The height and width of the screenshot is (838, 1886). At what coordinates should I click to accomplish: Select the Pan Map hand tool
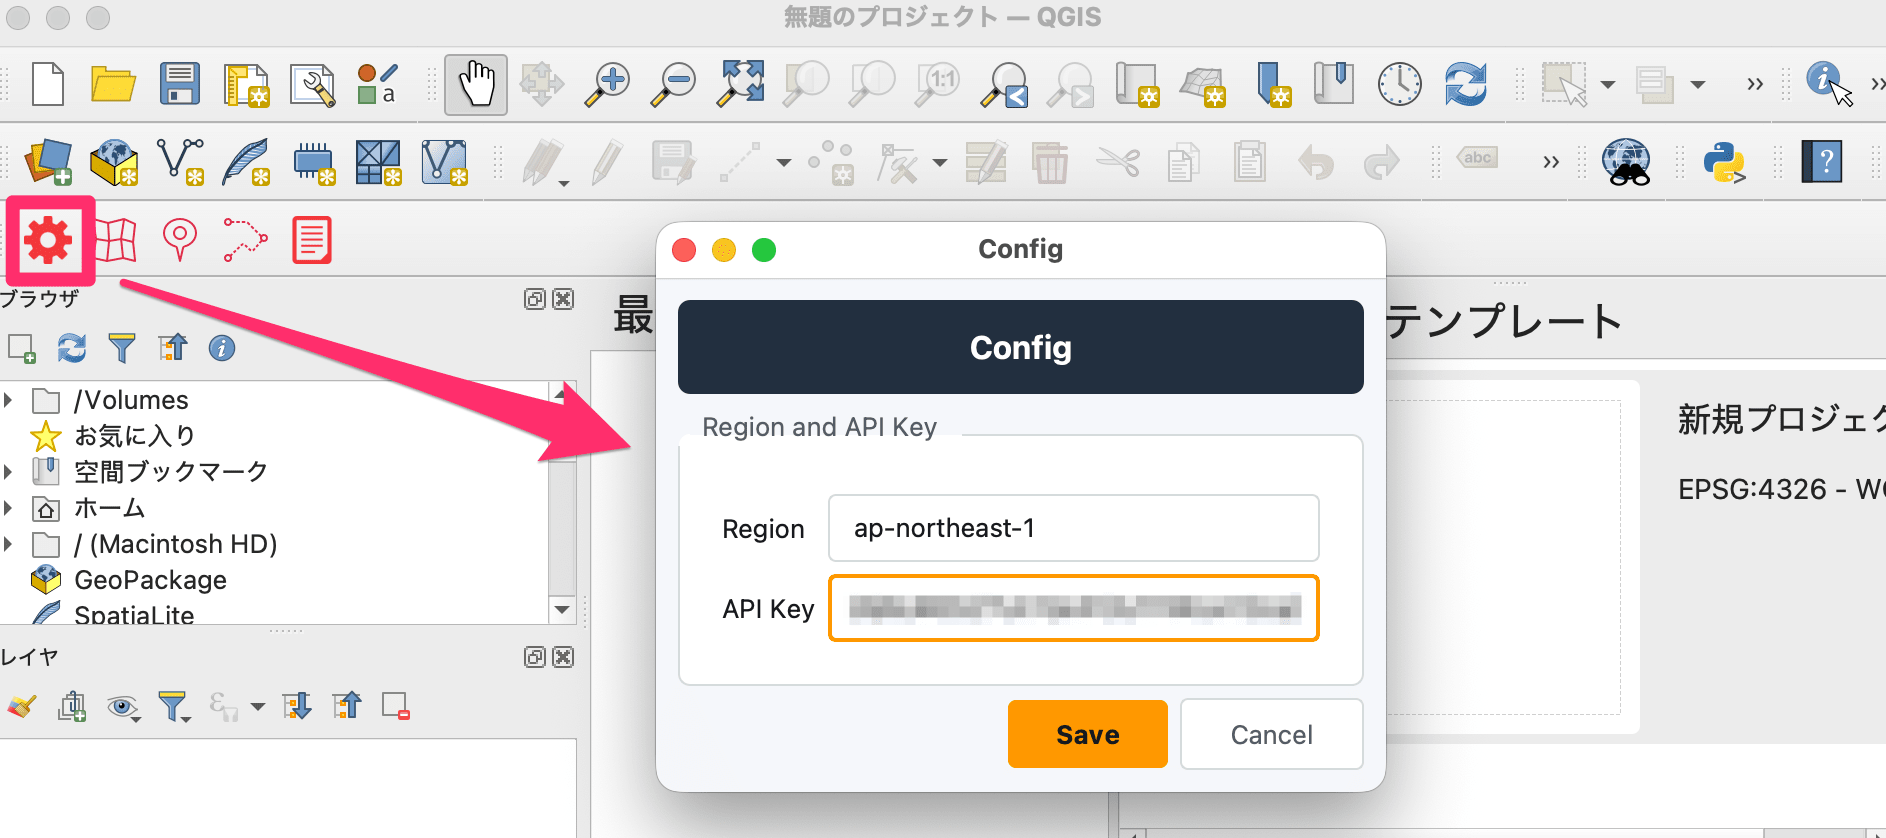[476, 84]
